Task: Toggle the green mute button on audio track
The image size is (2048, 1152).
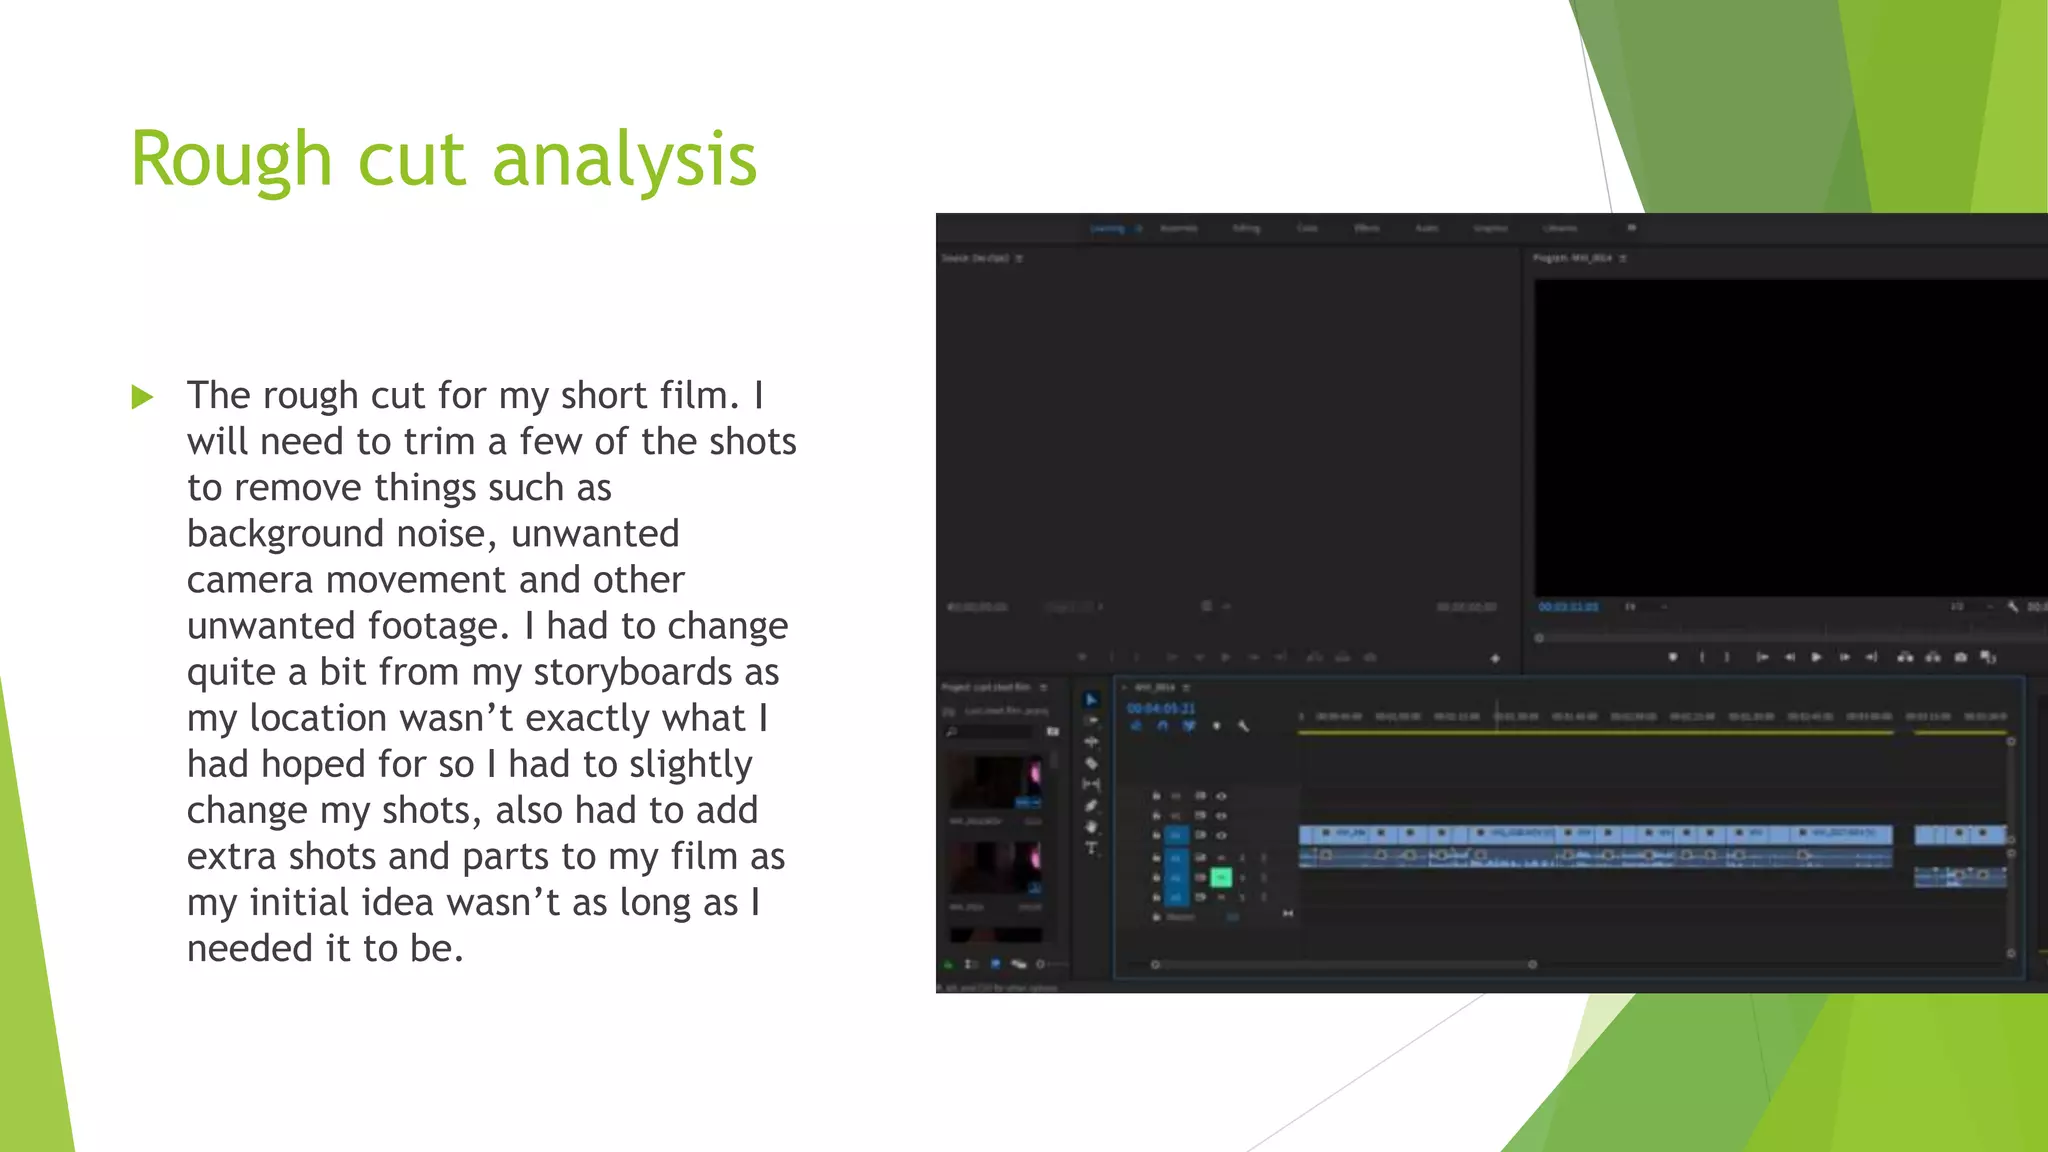Action: 1220,877
